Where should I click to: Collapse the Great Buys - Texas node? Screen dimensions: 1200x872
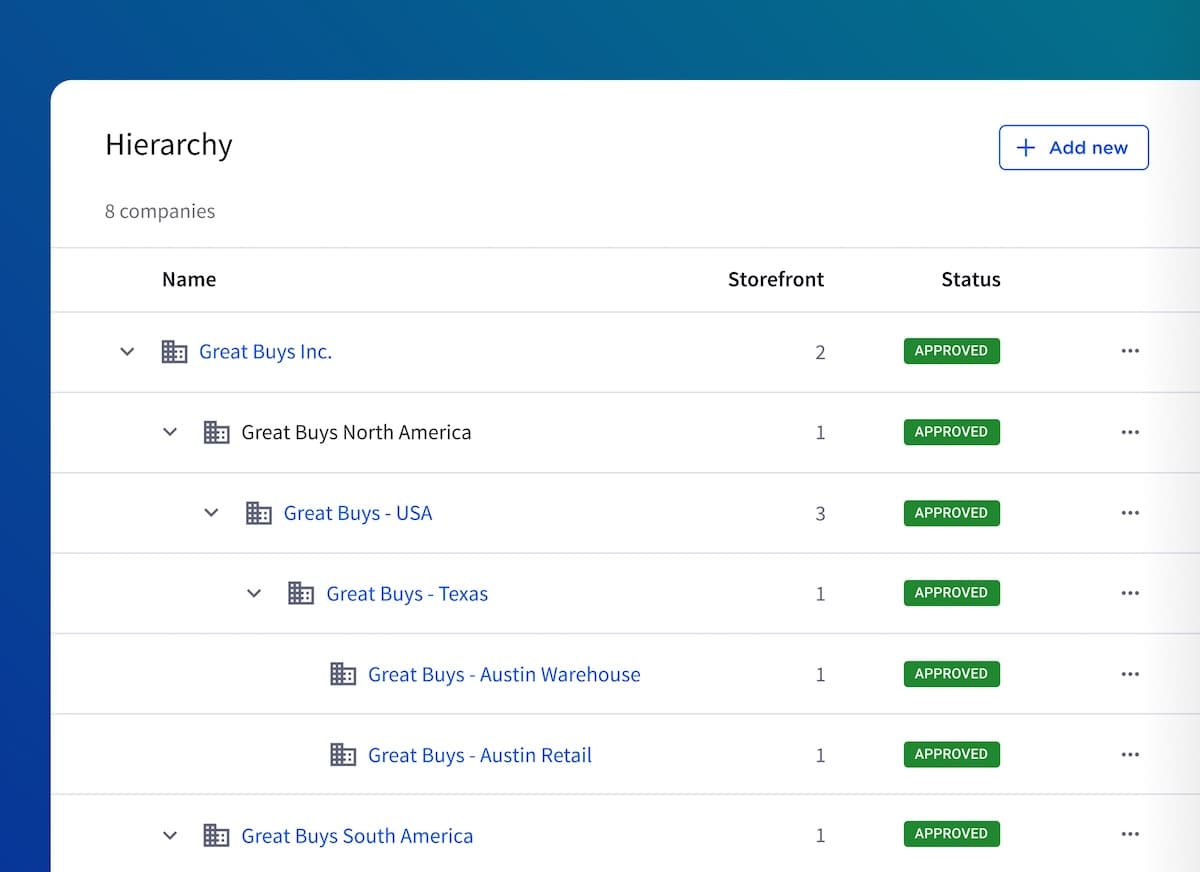click(254, 594)
